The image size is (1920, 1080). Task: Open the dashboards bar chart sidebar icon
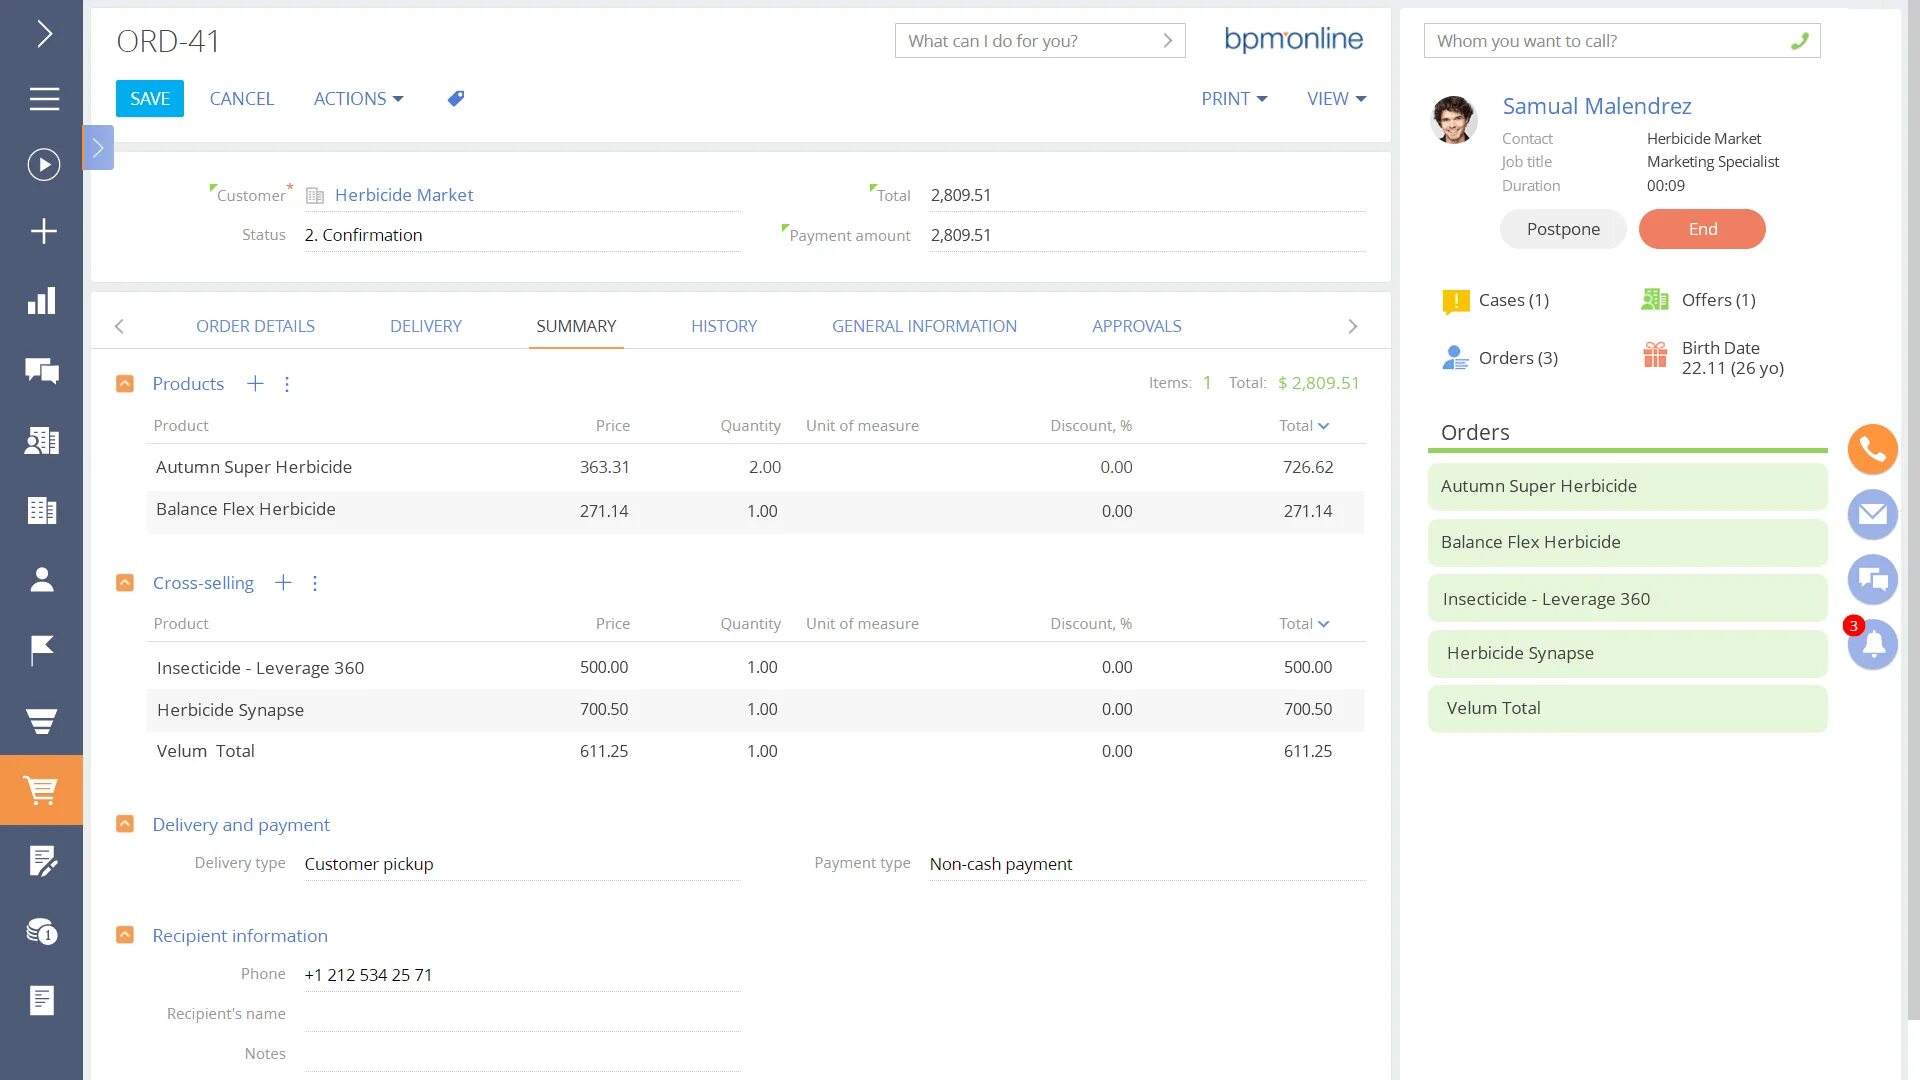(x=41, y=301)
